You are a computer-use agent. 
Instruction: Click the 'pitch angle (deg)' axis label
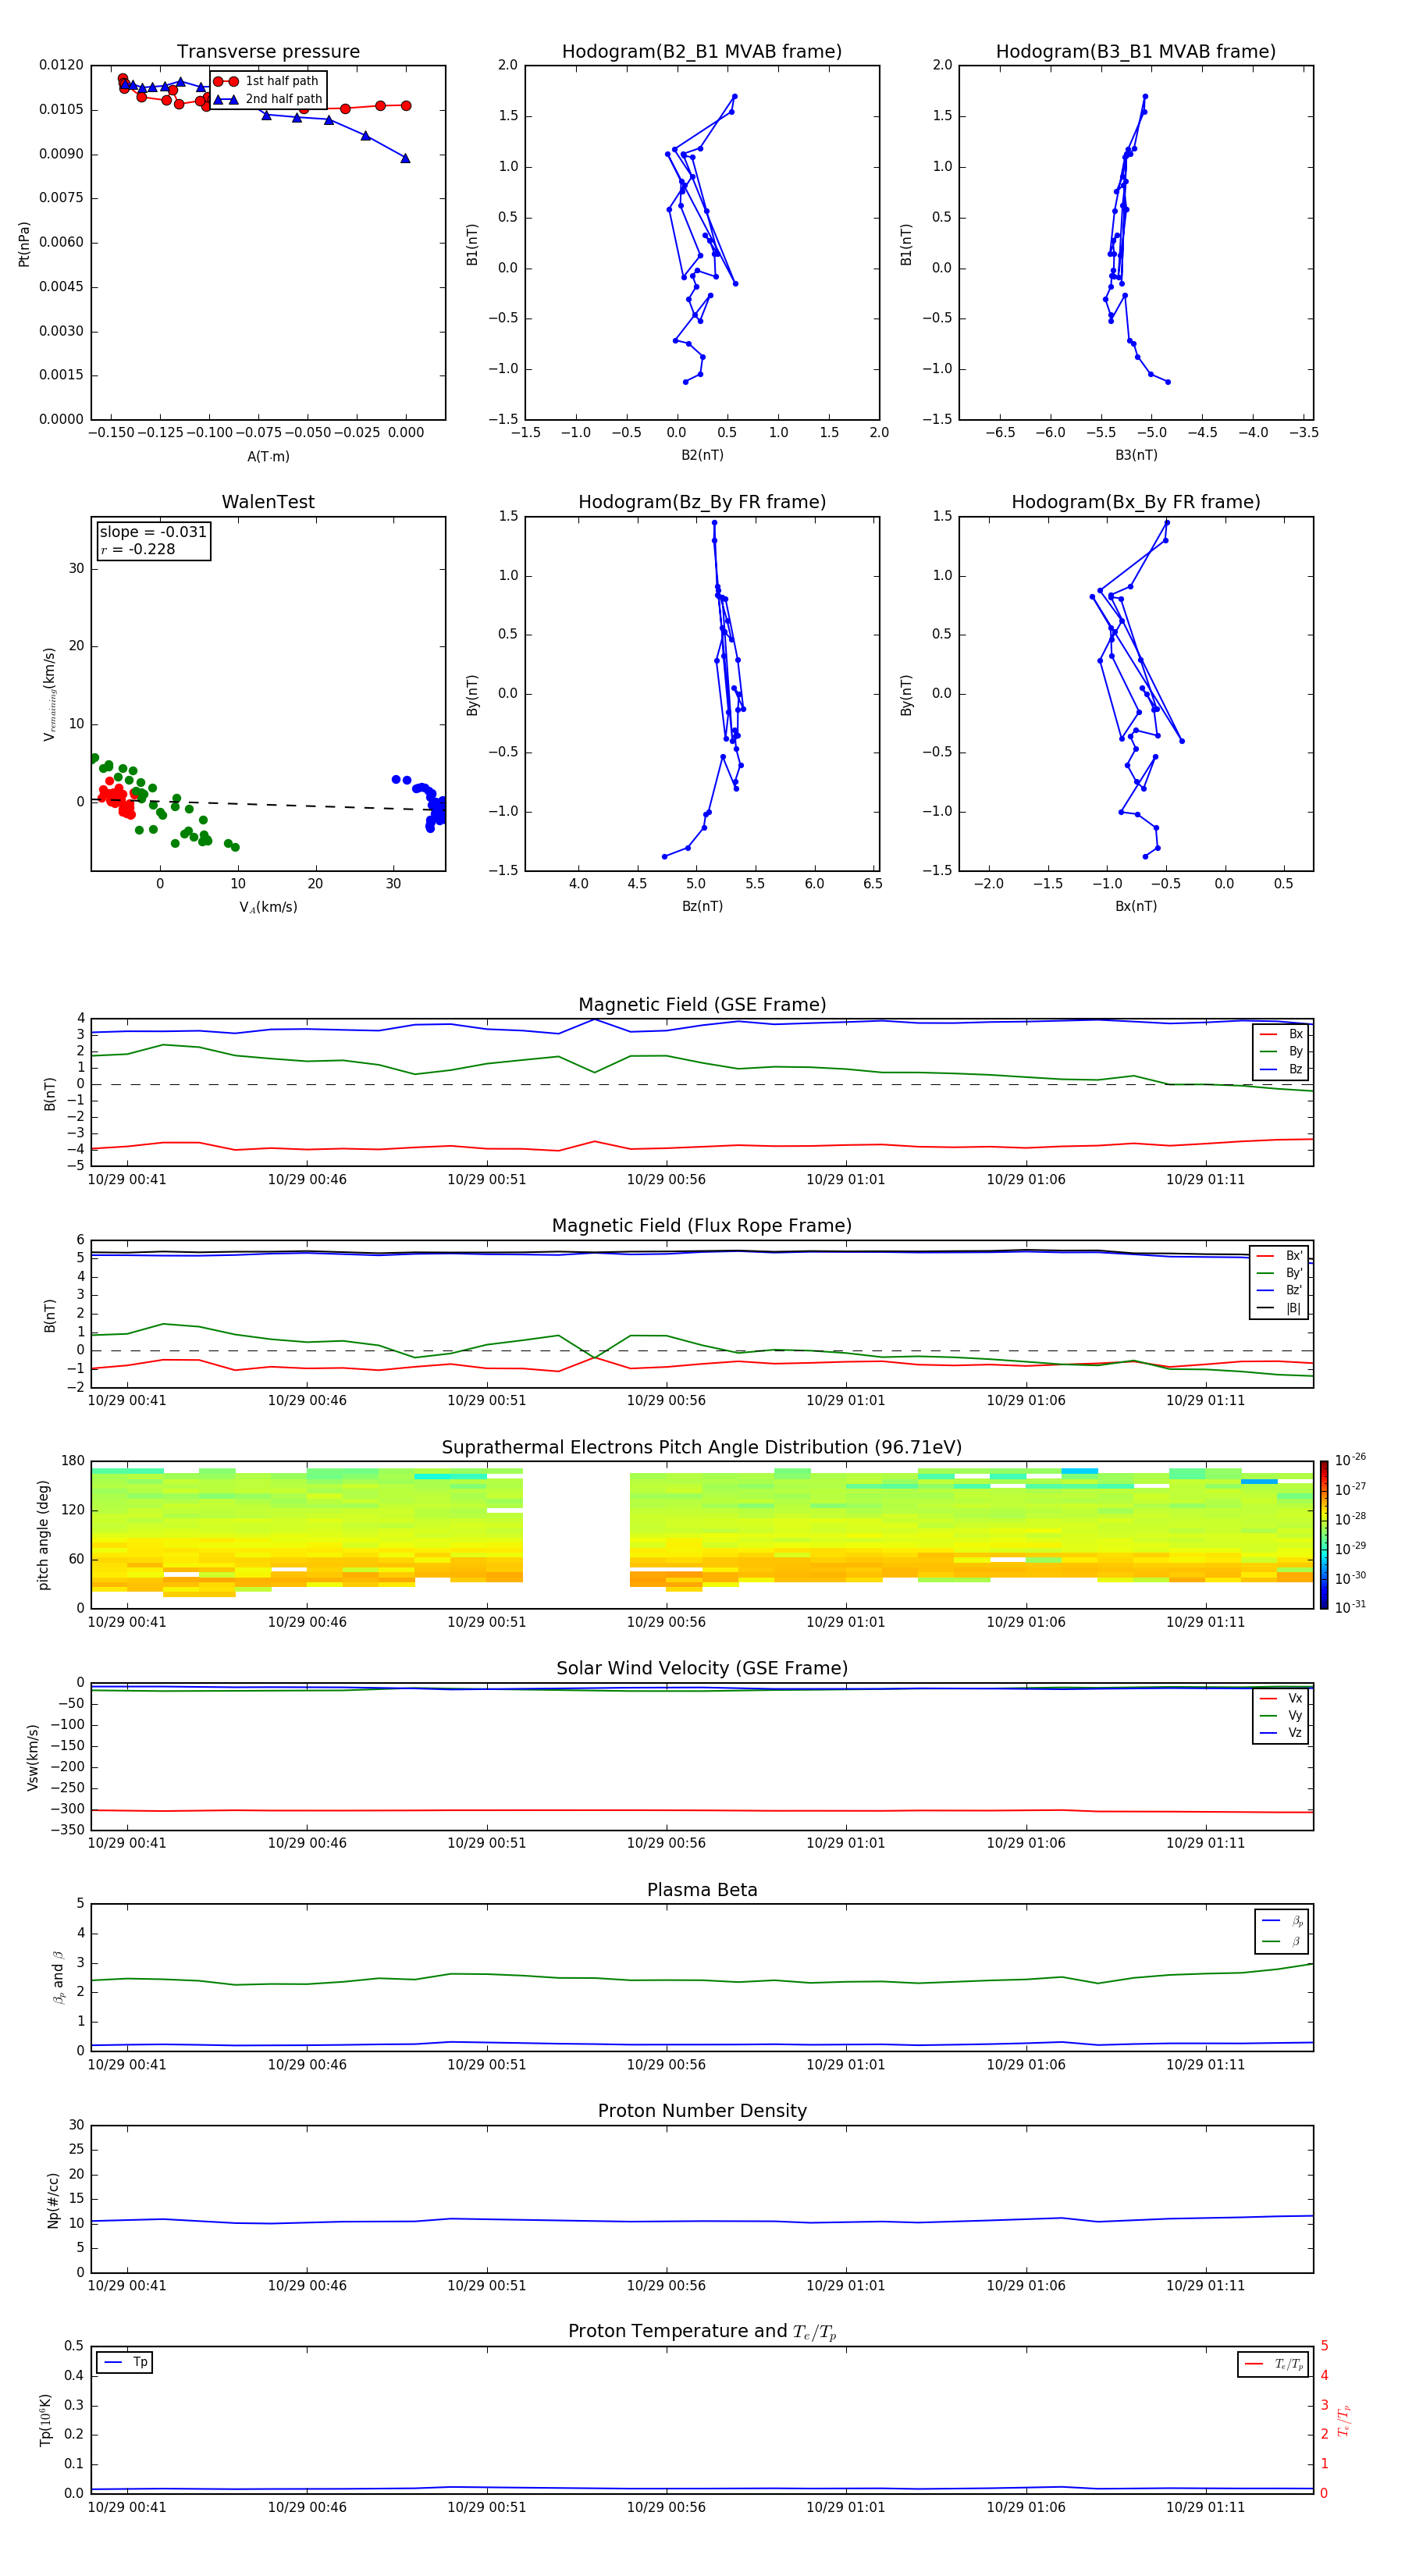43,1535
